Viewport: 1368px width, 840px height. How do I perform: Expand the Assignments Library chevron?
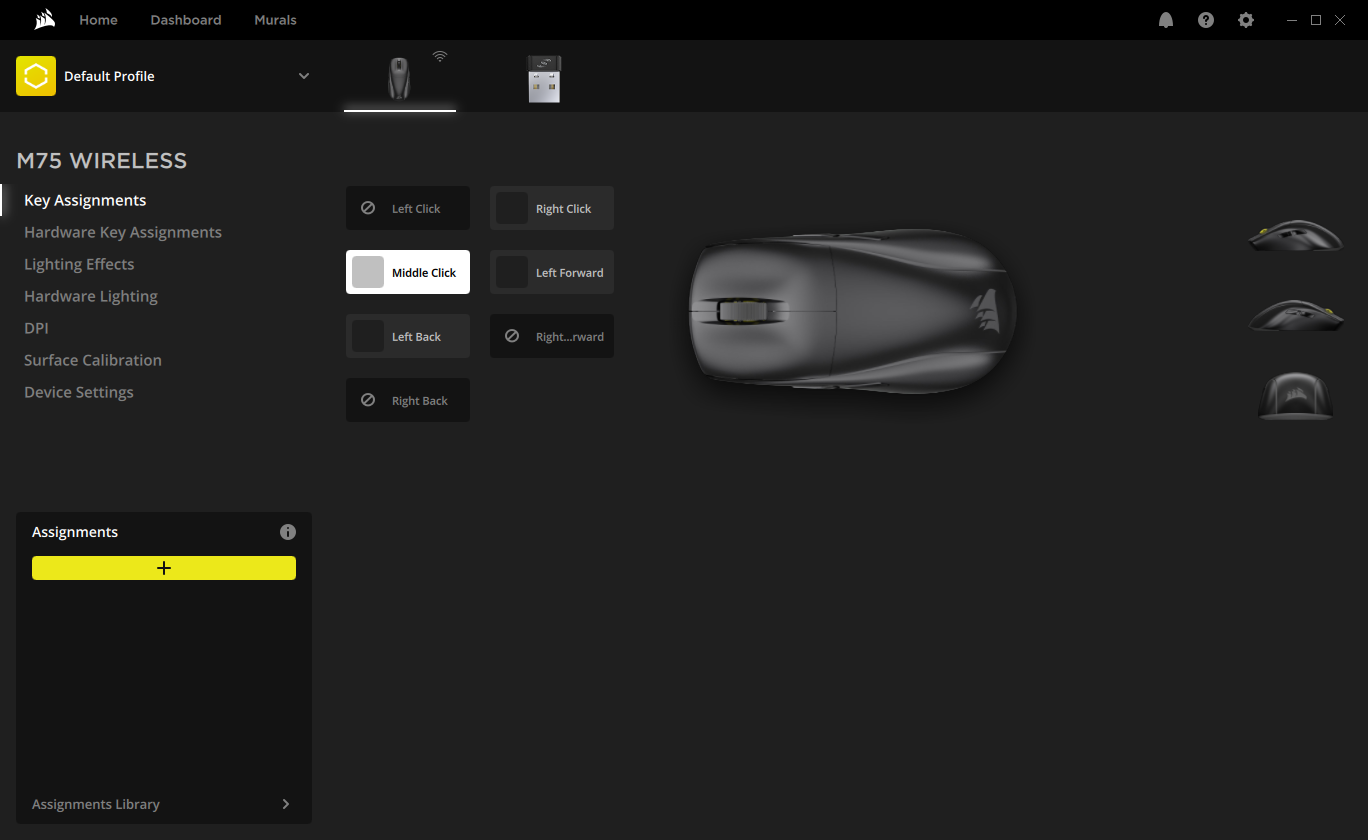tap(286, 804)
